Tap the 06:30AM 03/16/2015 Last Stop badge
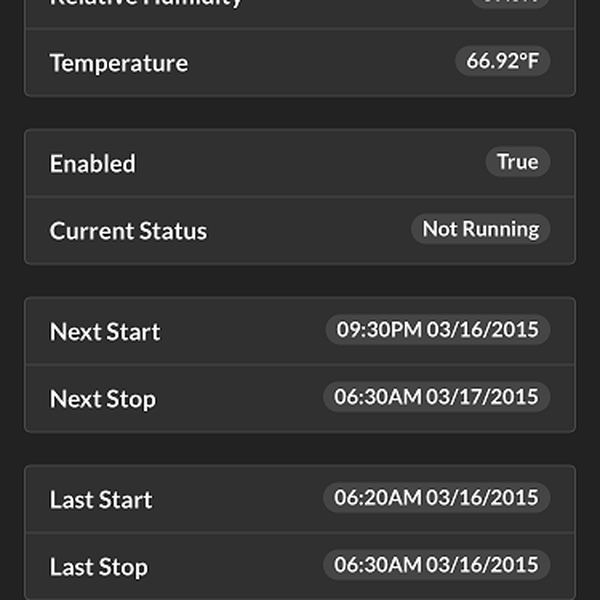600x600 pixels. (436, 565)
